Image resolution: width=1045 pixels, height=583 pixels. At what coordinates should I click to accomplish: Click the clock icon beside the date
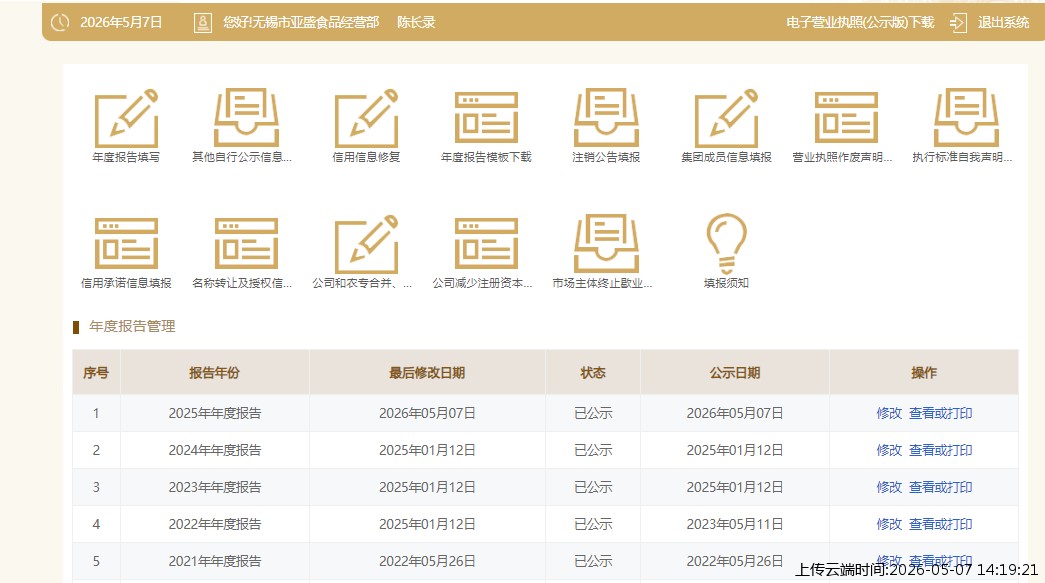60,22
